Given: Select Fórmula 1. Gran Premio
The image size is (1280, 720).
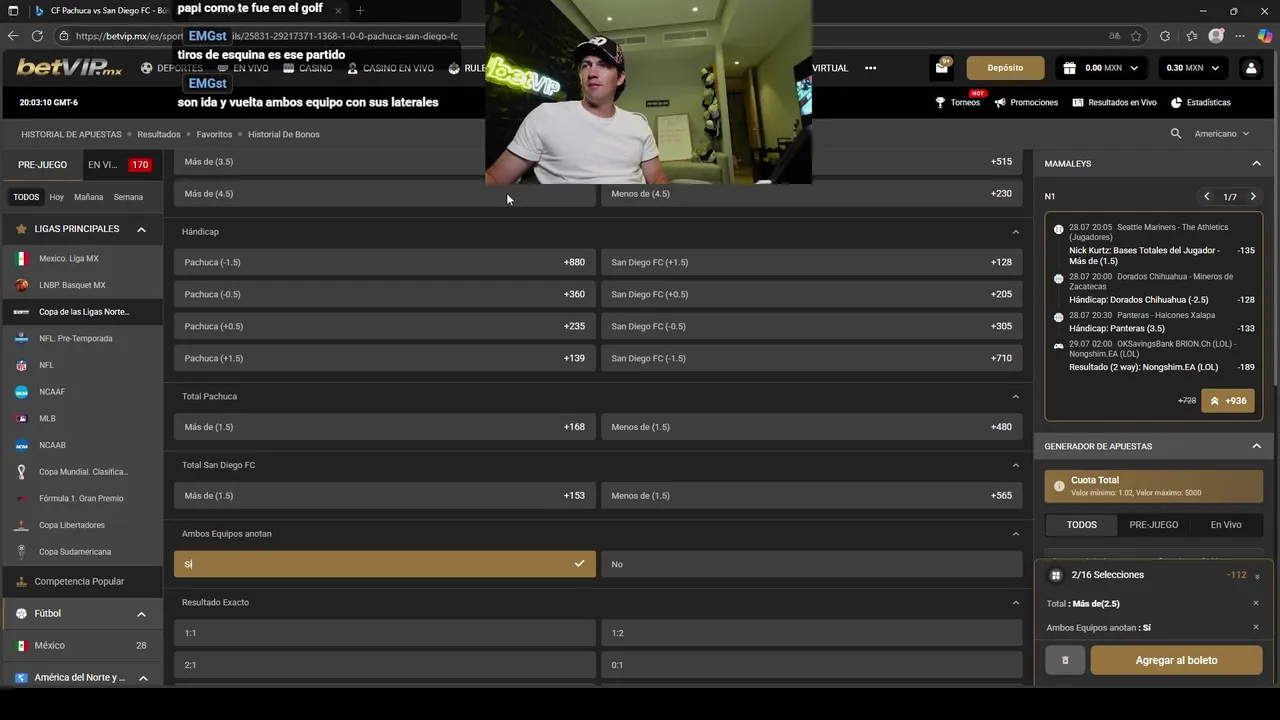Looking at the screenshot, I should [x=81, y=498].
